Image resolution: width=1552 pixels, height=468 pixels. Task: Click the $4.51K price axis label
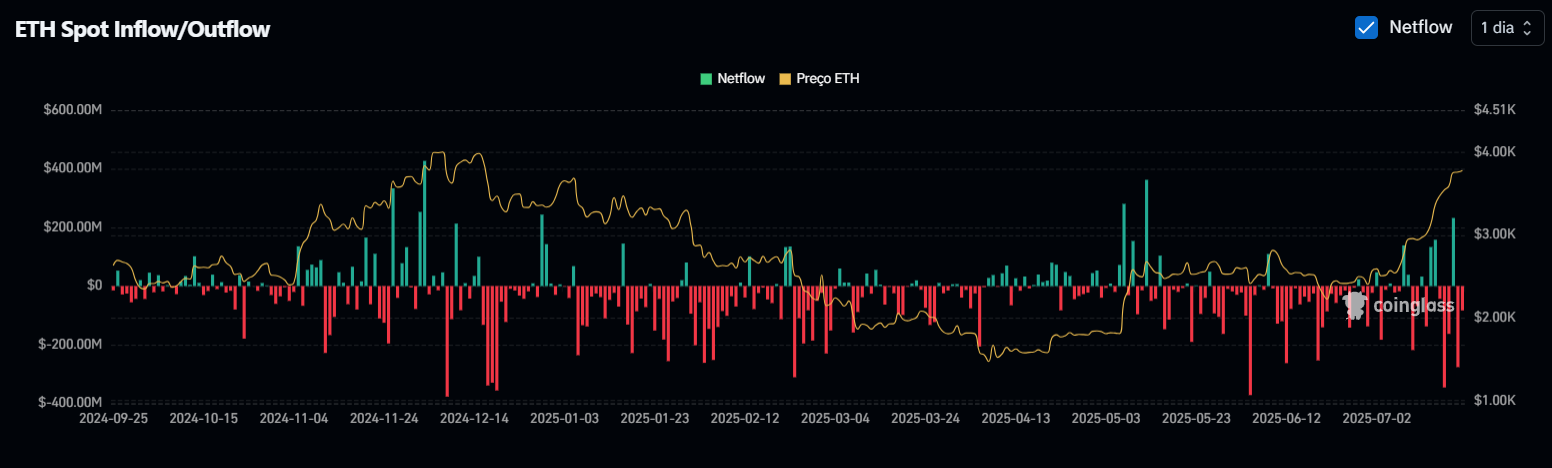(x=1495, y=110)
